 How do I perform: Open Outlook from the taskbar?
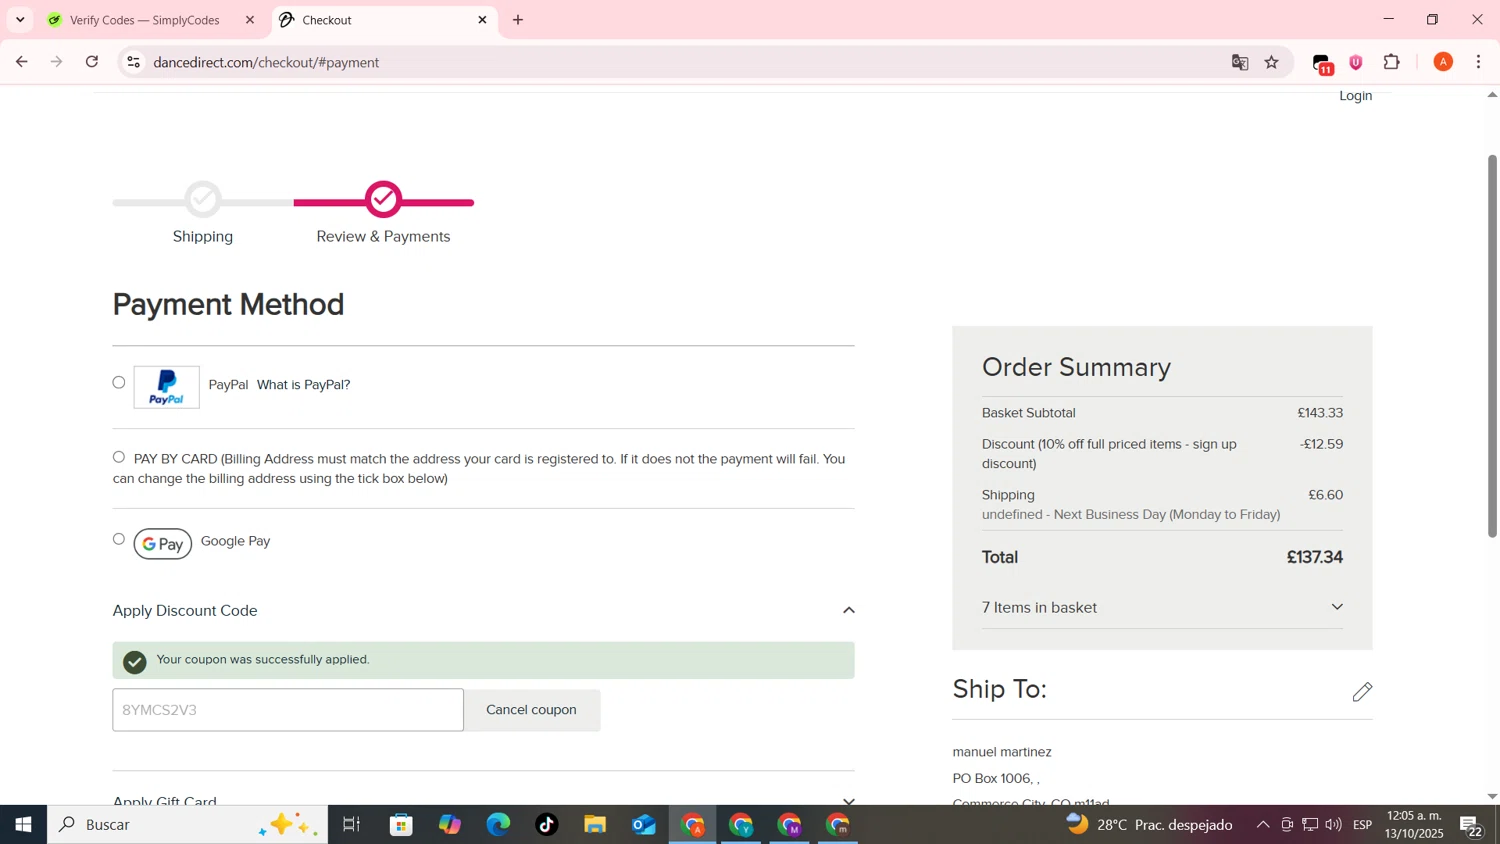pos(644,825)
